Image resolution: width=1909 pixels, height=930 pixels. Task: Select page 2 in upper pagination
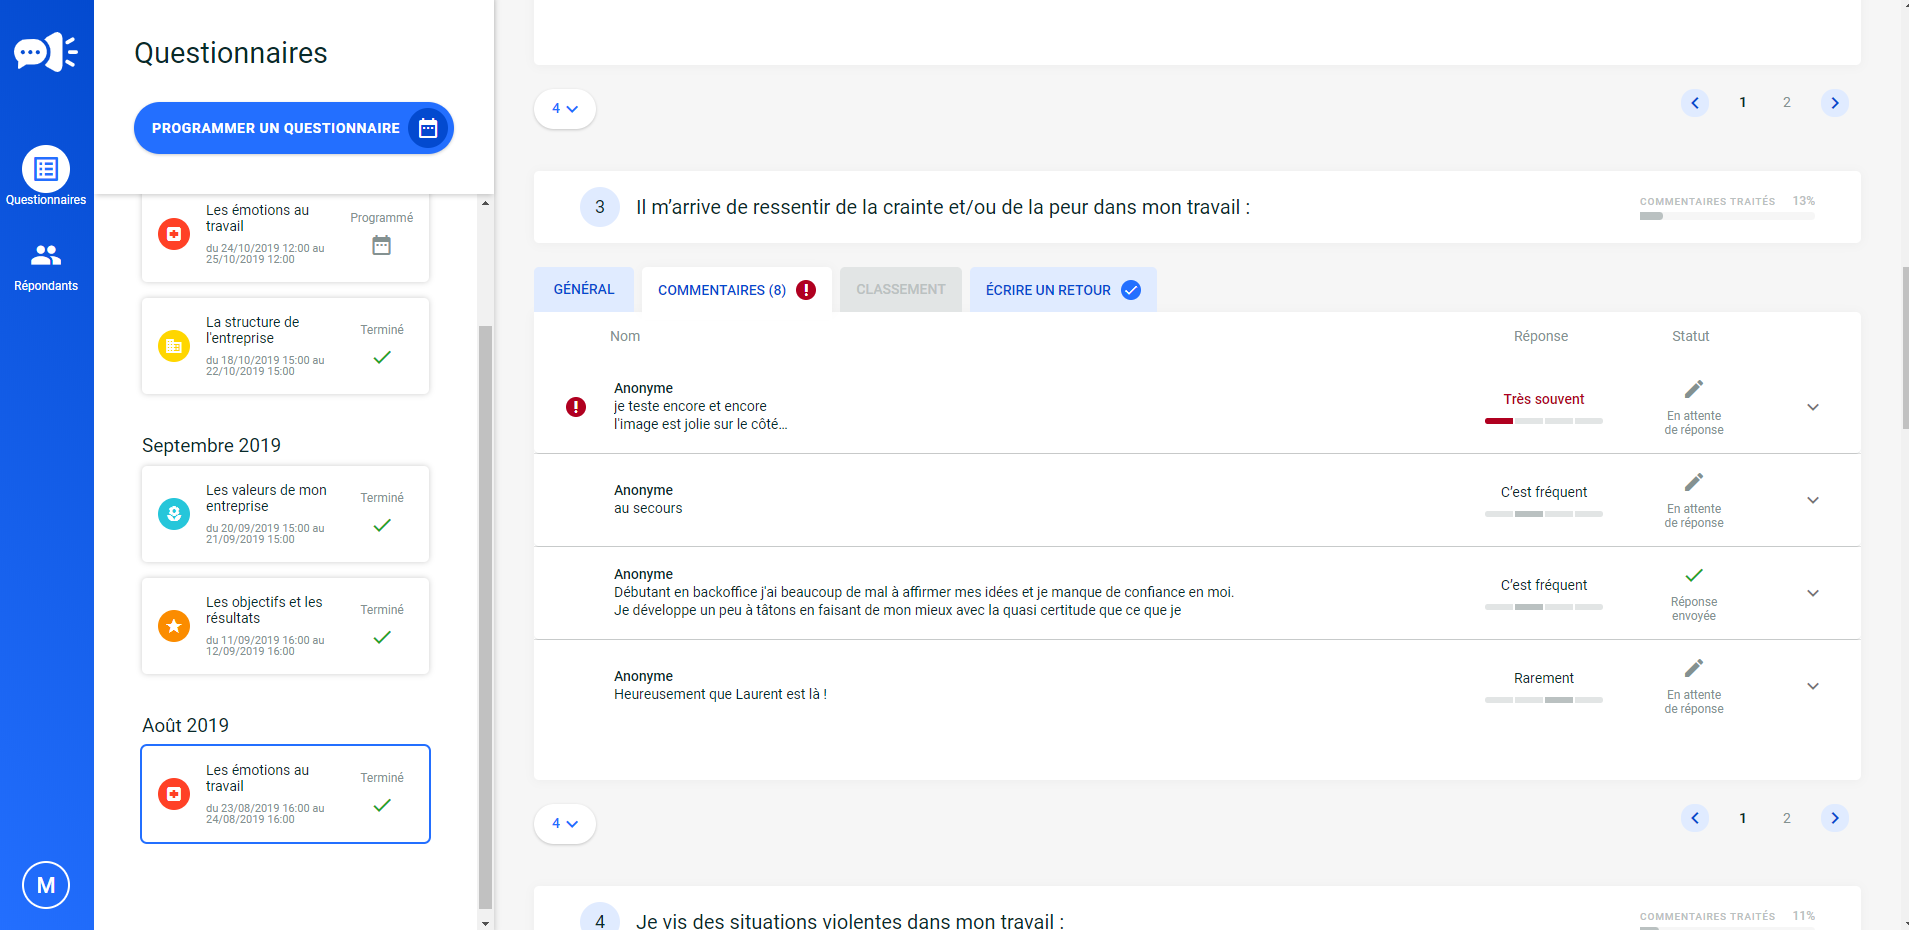click(1787, 103)
